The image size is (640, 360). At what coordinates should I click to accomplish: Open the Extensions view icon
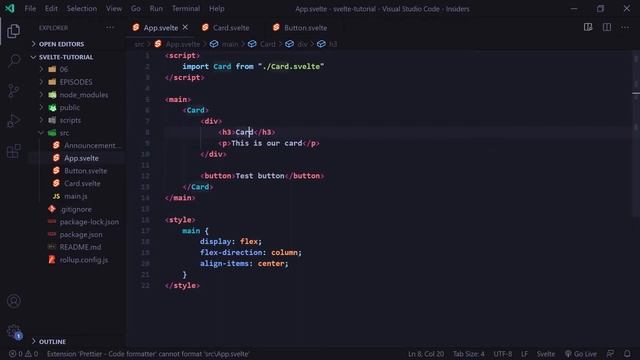pyautogui.click(x=13, y=151)
